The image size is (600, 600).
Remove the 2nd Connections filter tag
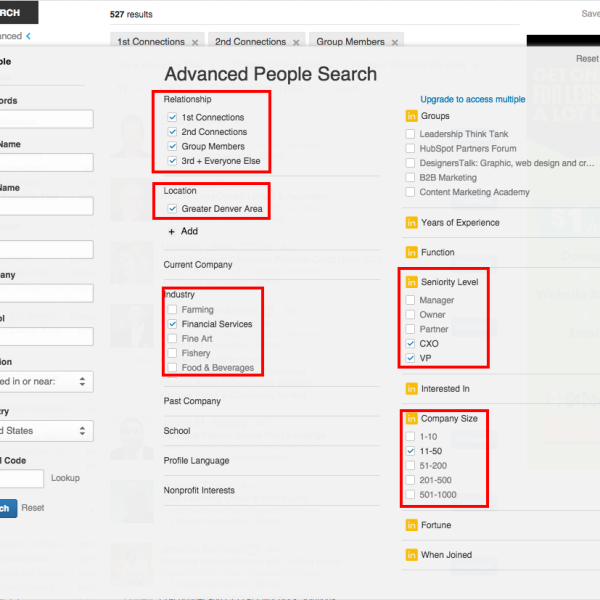click(296, 42)
